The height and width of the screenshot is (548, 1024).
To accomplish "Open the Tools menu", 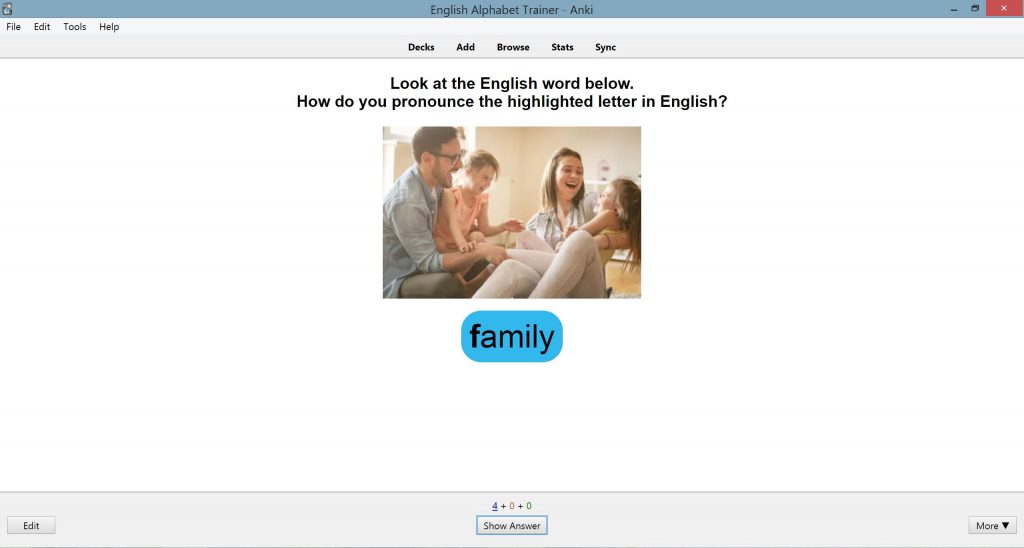I will click(74, 27).
